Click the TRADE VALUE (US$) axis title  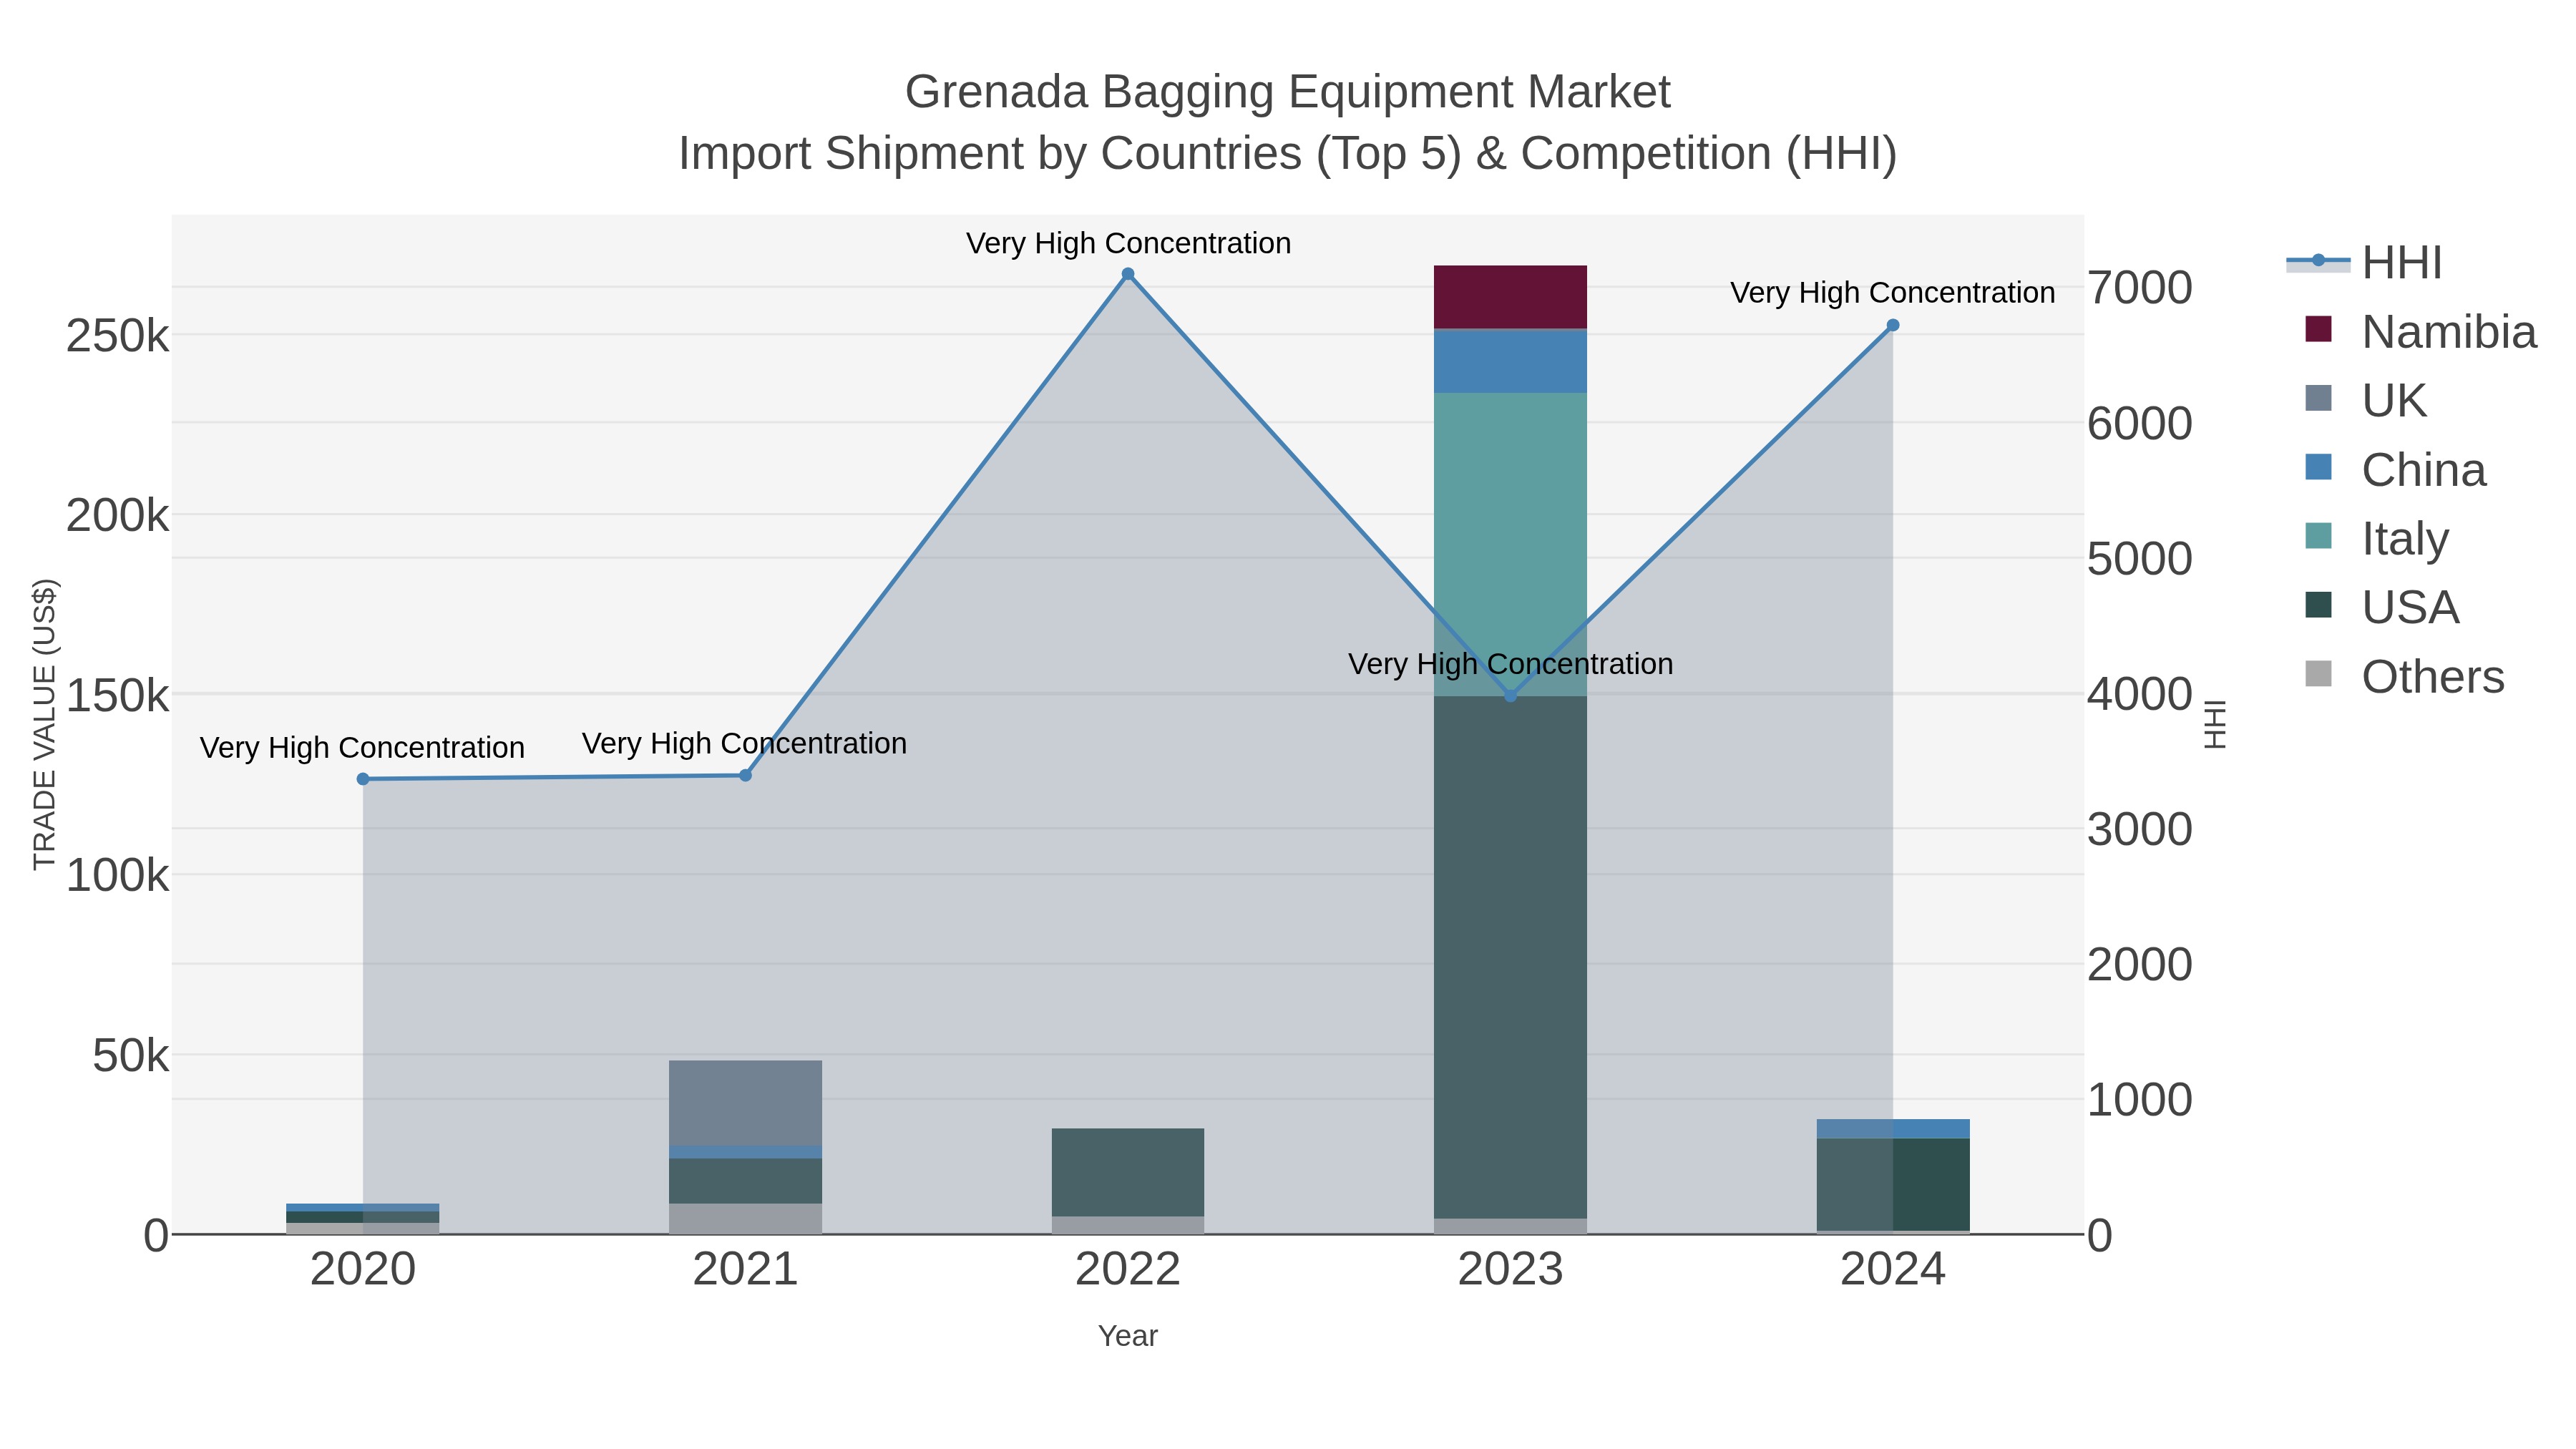click(x=45, y=724)
